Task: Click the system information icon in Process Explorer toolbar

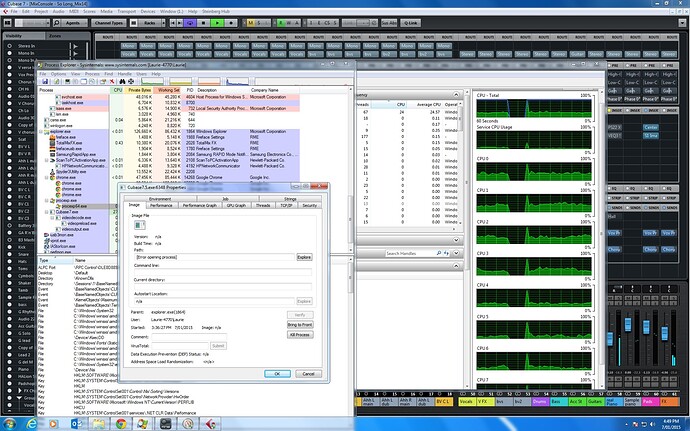Action: point(67,81)
